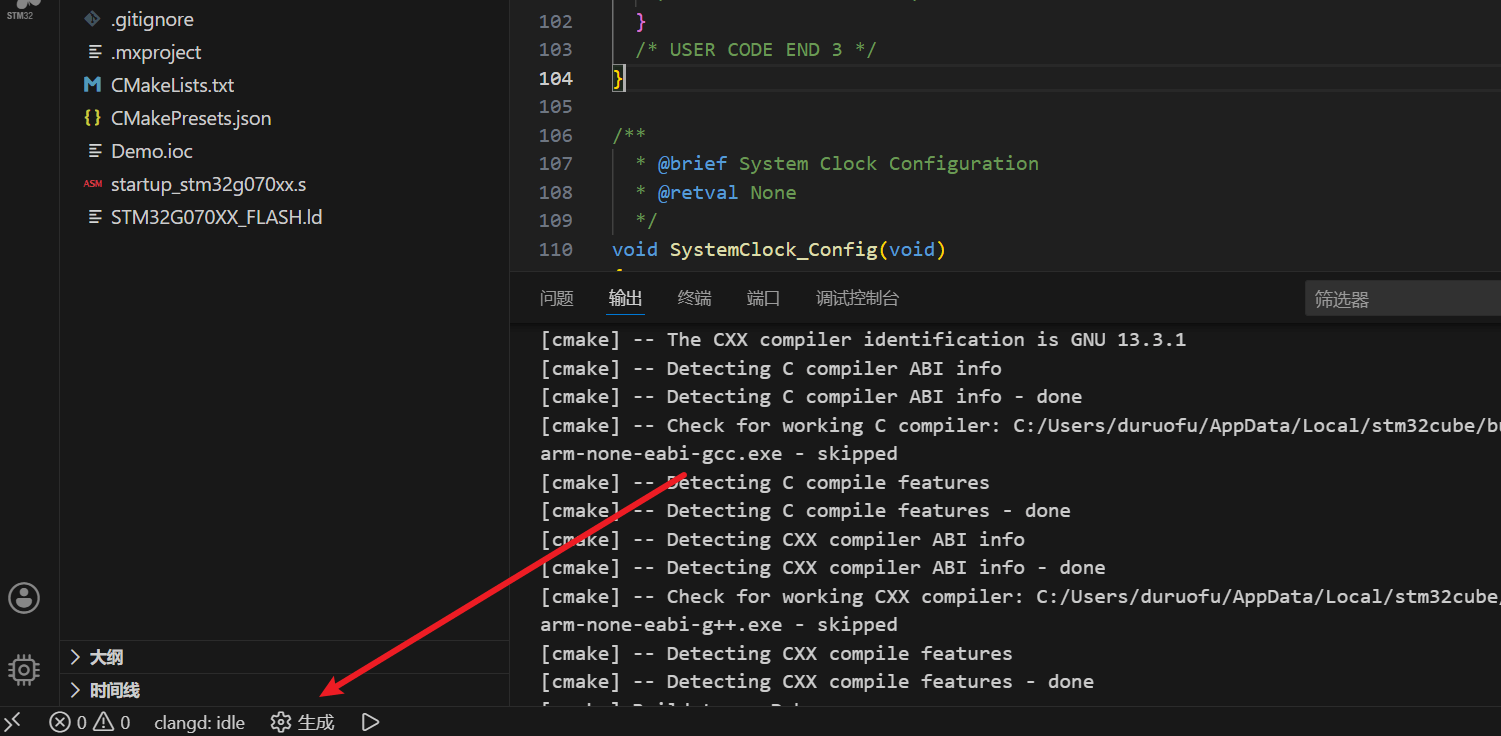Open STM32G070XX_FLASH.ld linker script
The height and width of the screenshot is (736, 1501).
click(x=216, y=217)
